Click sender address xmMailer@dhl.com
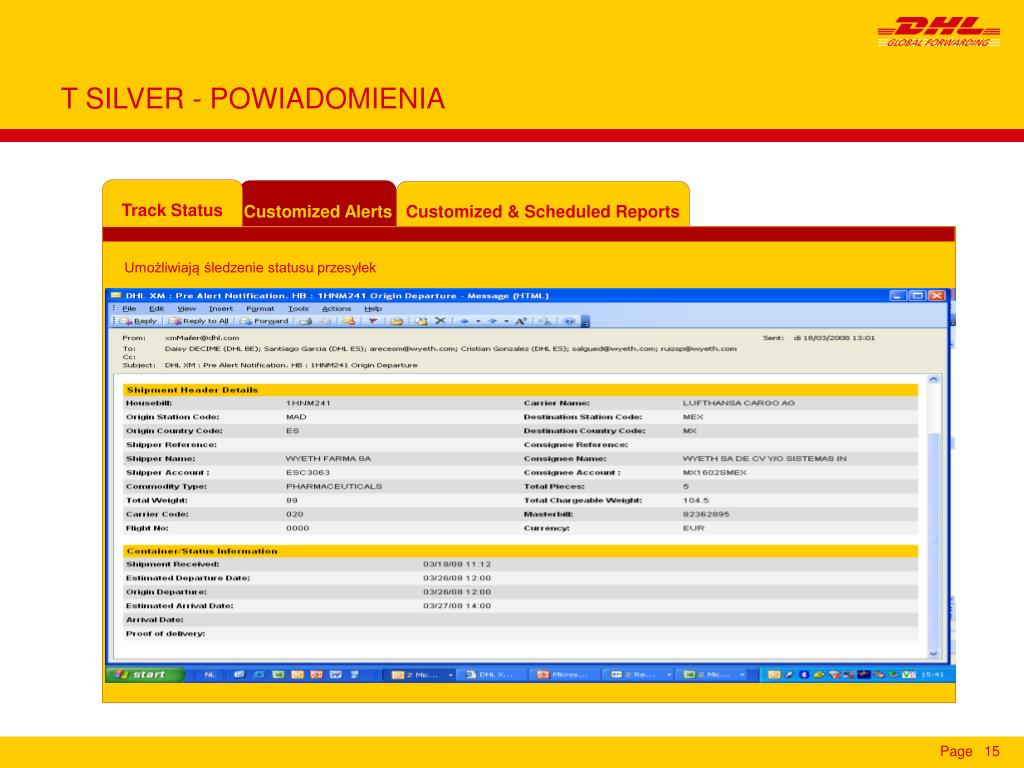 202,338
